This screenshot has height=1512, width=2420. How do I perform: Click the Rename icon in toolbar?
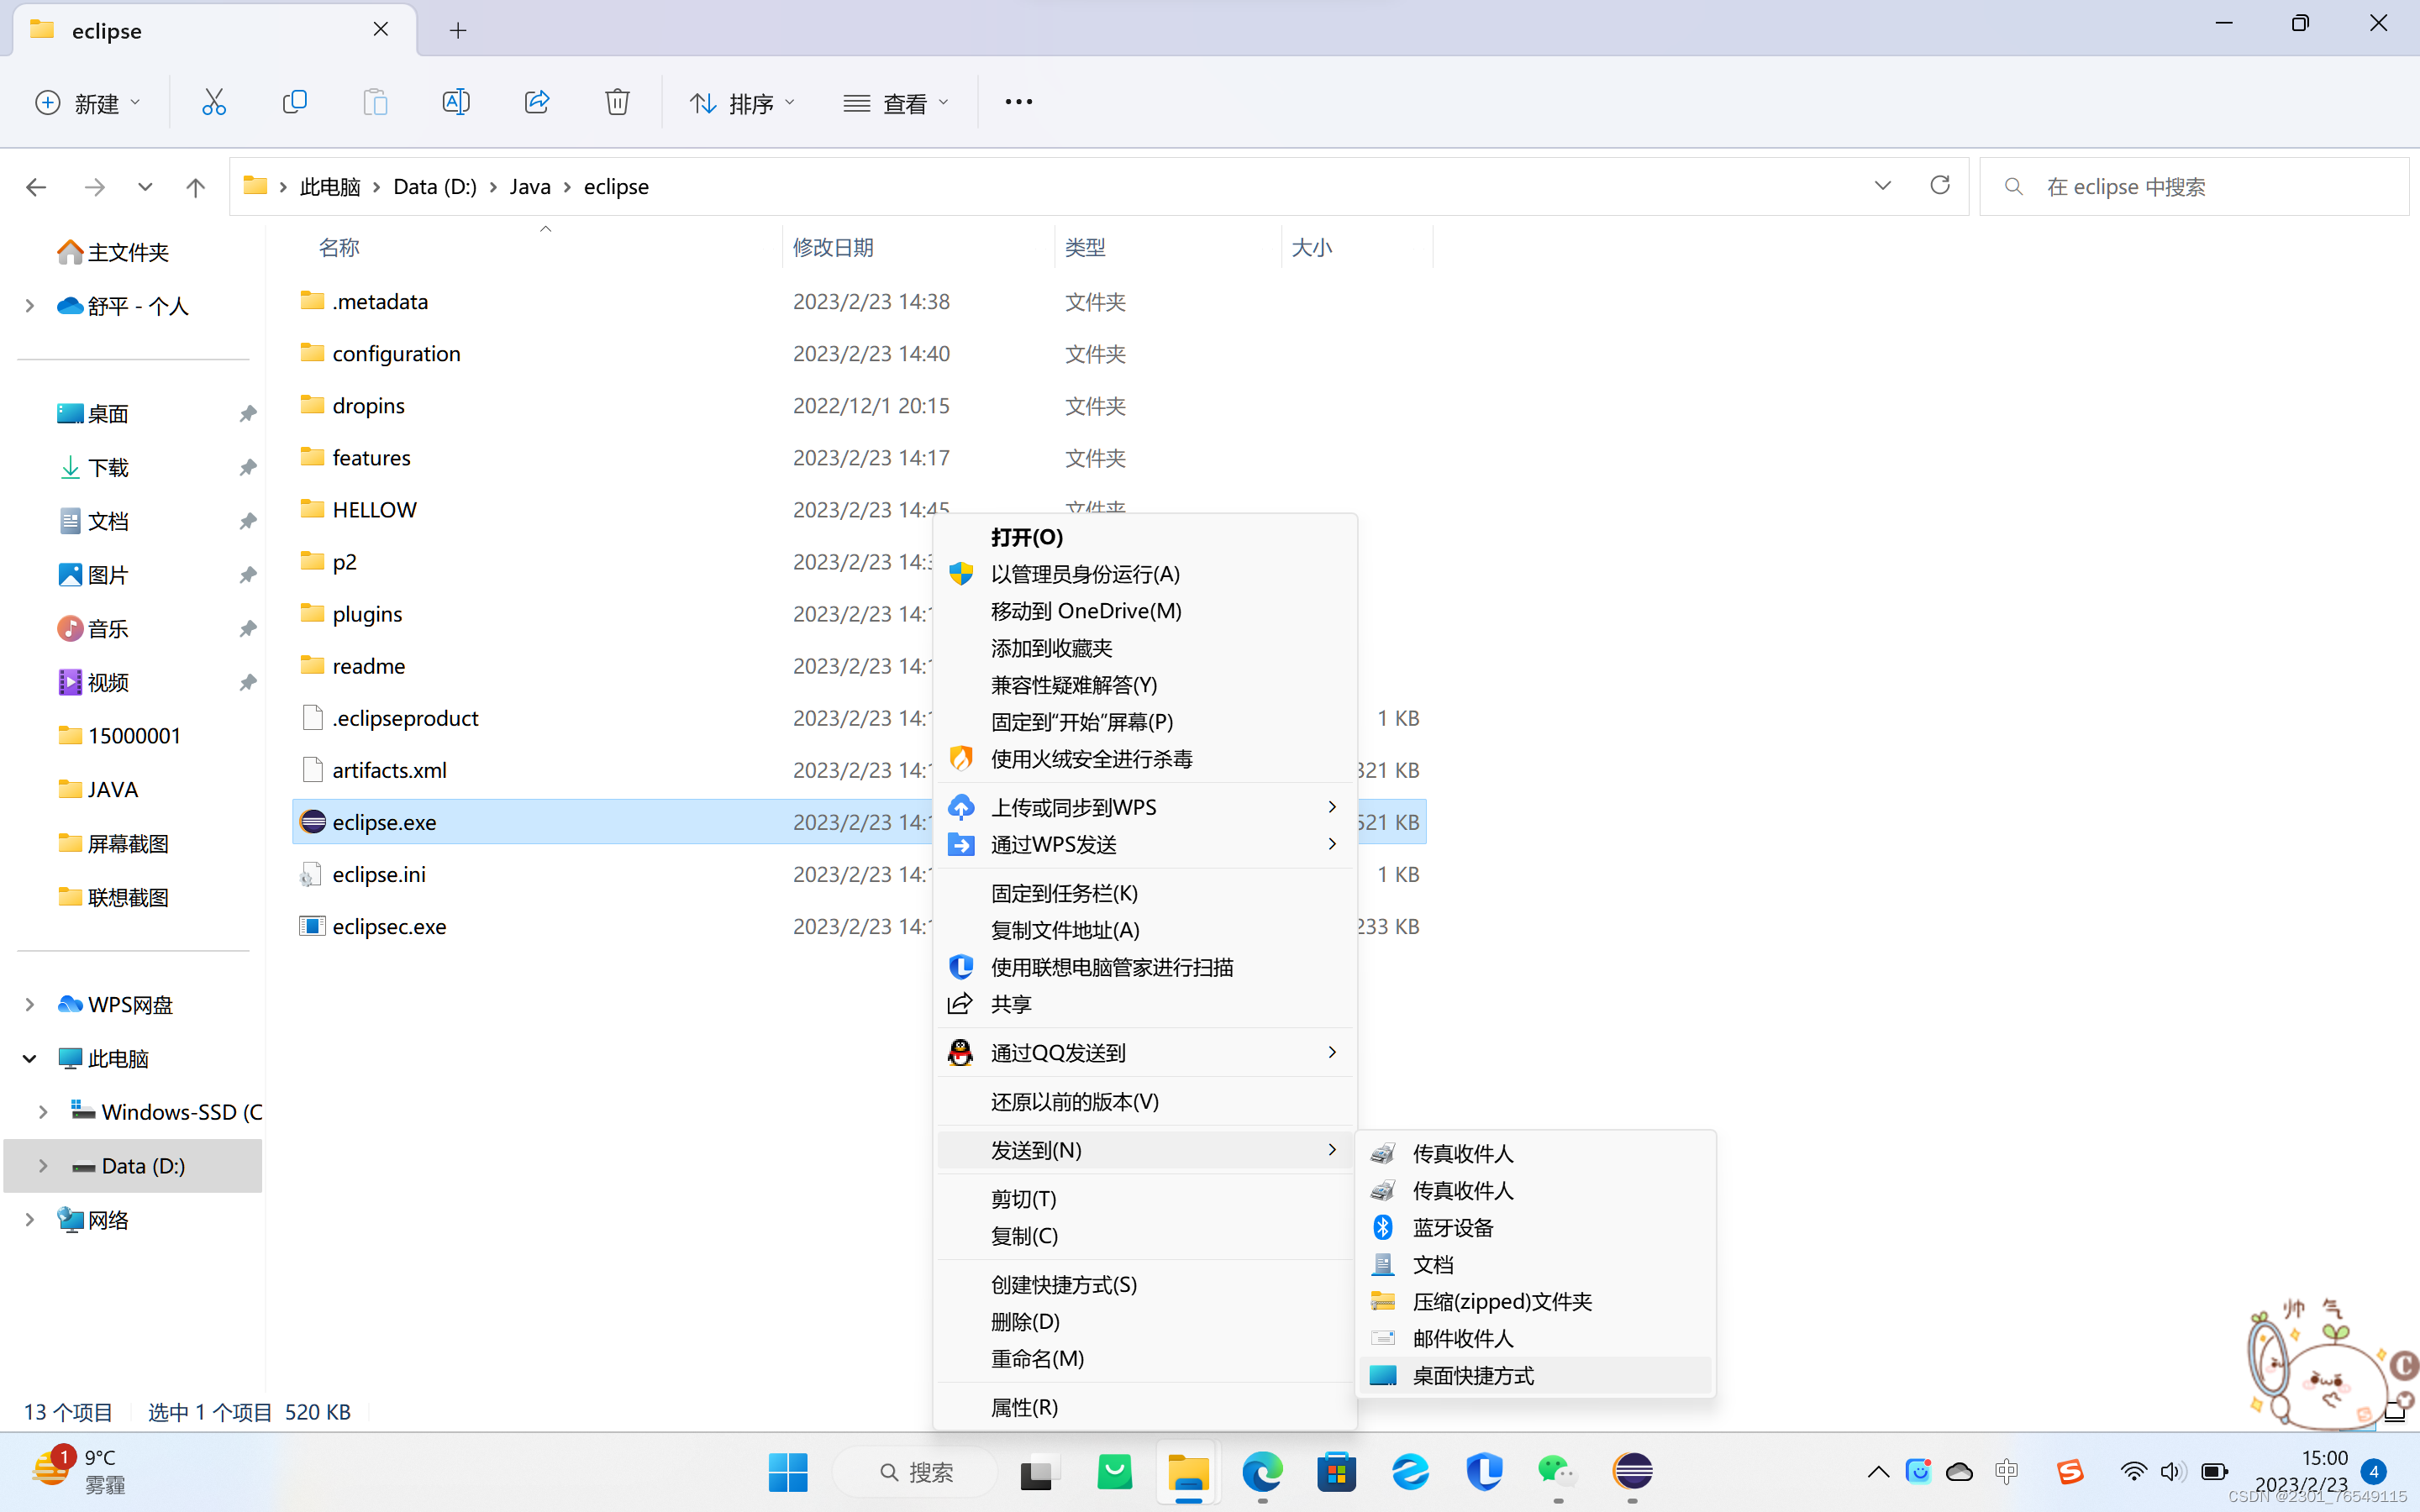[456, 102]
